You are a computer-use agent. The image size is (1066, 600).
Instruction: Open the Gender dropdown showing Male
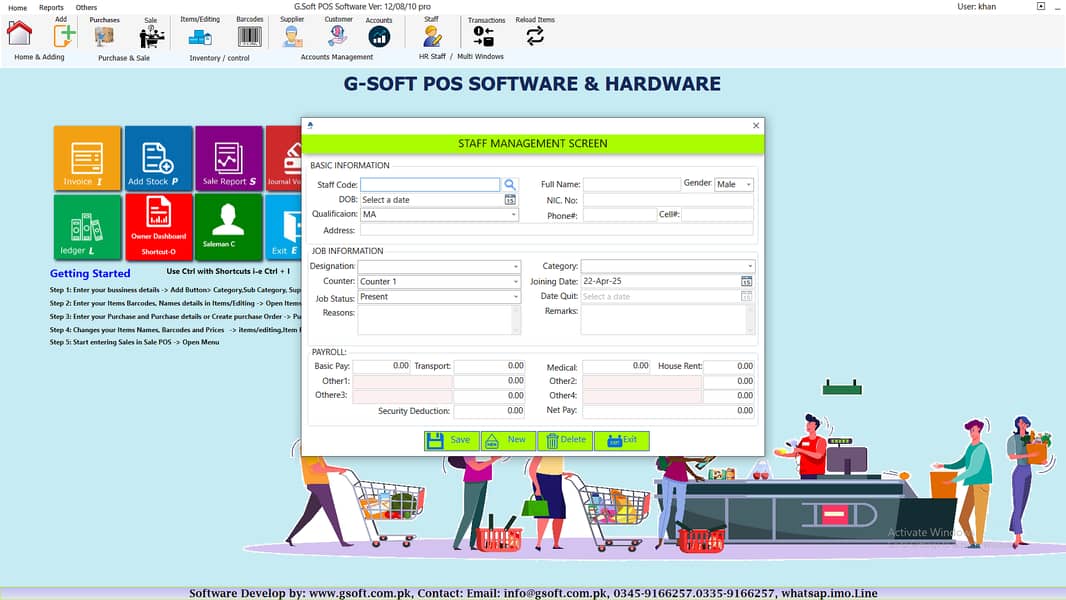[x=734, y=184]
